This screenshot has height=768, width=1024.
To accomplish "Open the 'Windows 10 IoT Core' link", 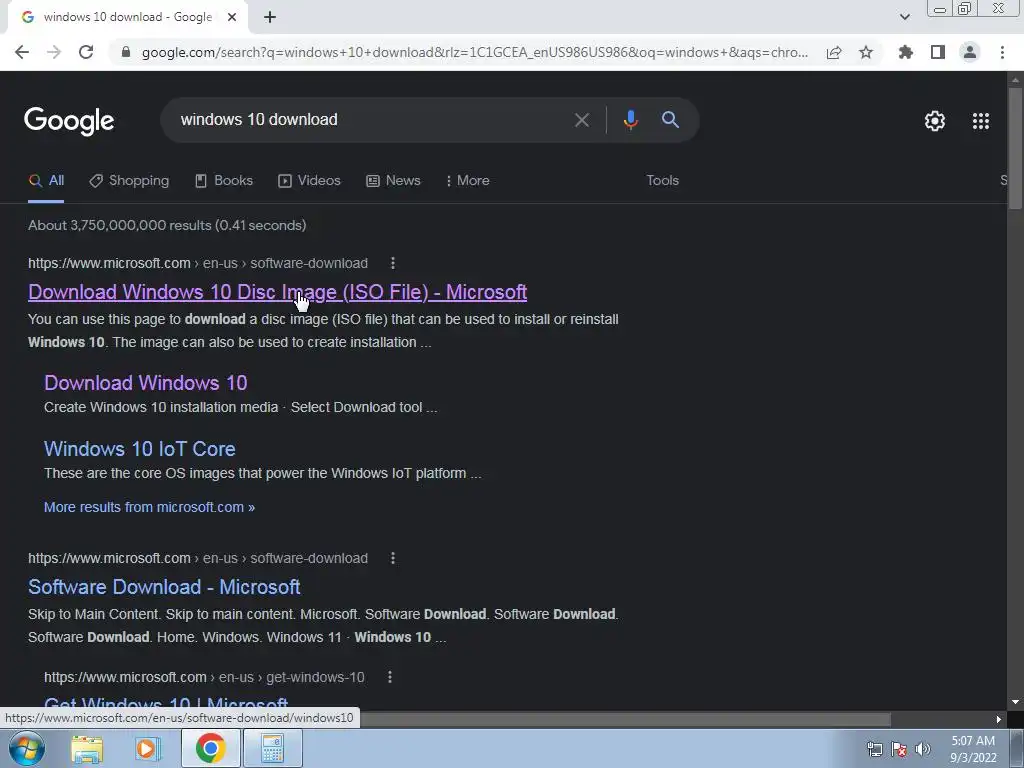I will (x=140, y=449).
